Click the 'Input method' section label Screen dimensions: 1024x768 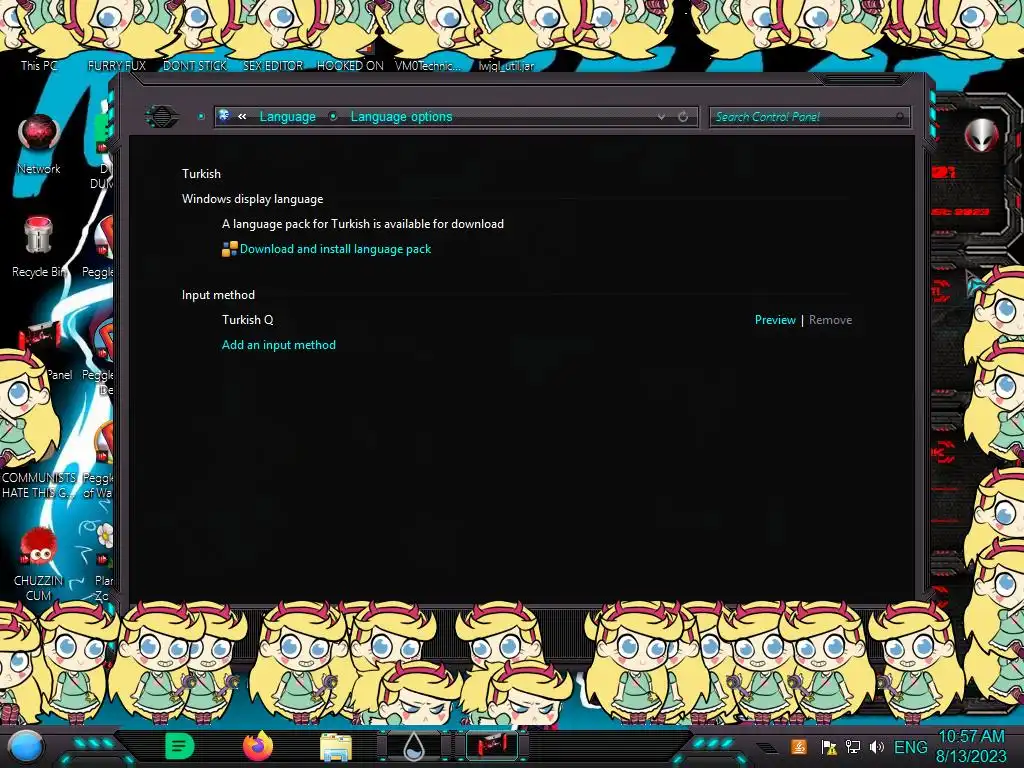click(x=218, y=295)
